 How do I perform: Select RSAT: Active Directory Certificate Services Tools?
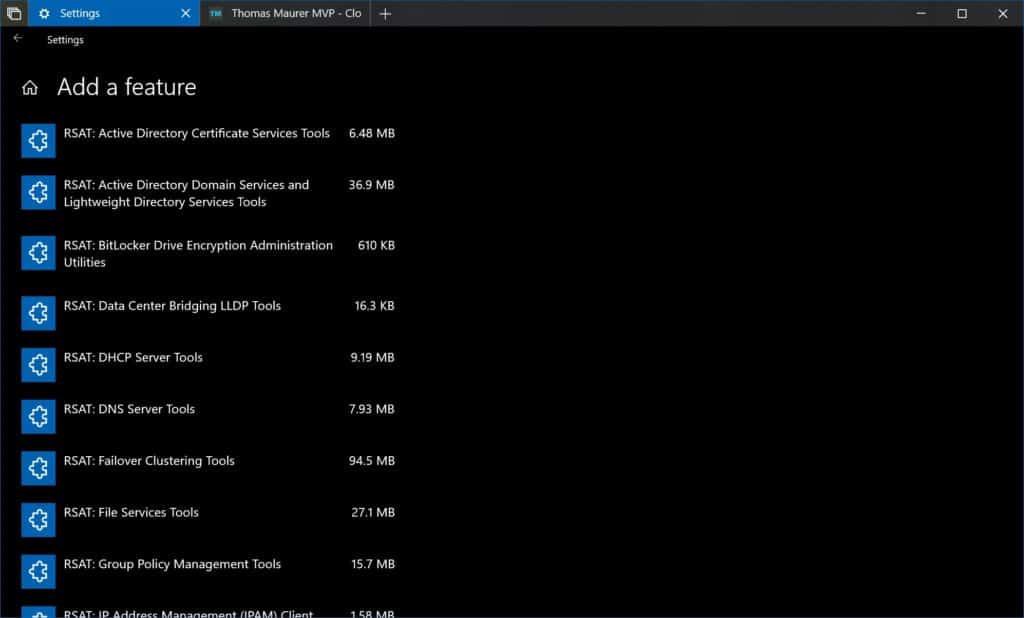coord(197,133)
